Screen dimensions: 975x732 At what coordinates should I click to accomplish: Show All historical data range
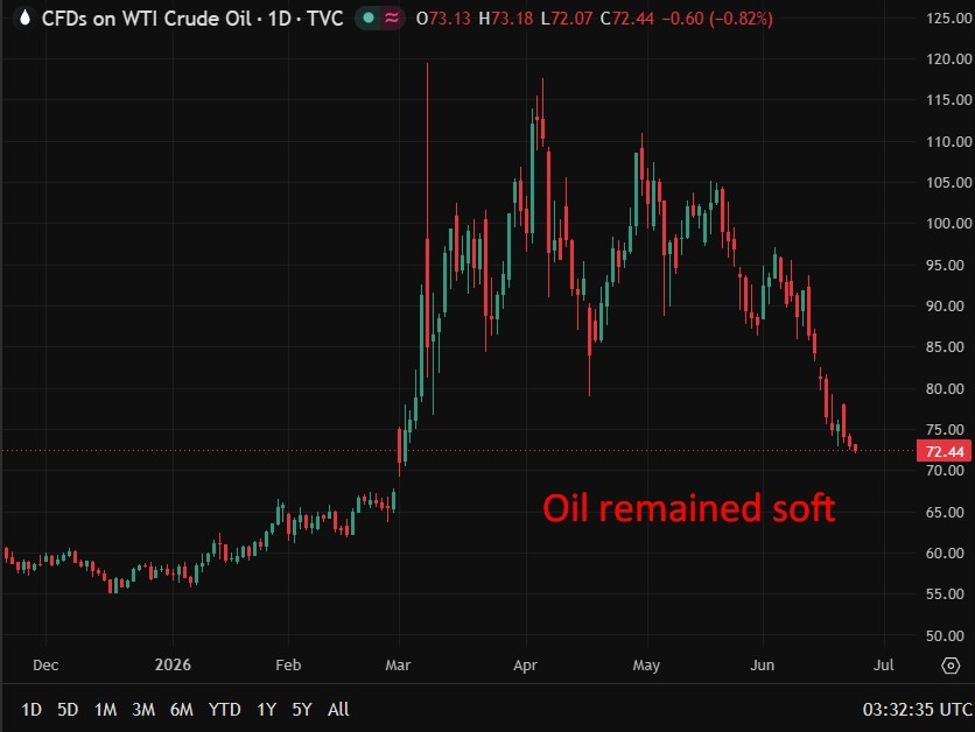[338, 709]
